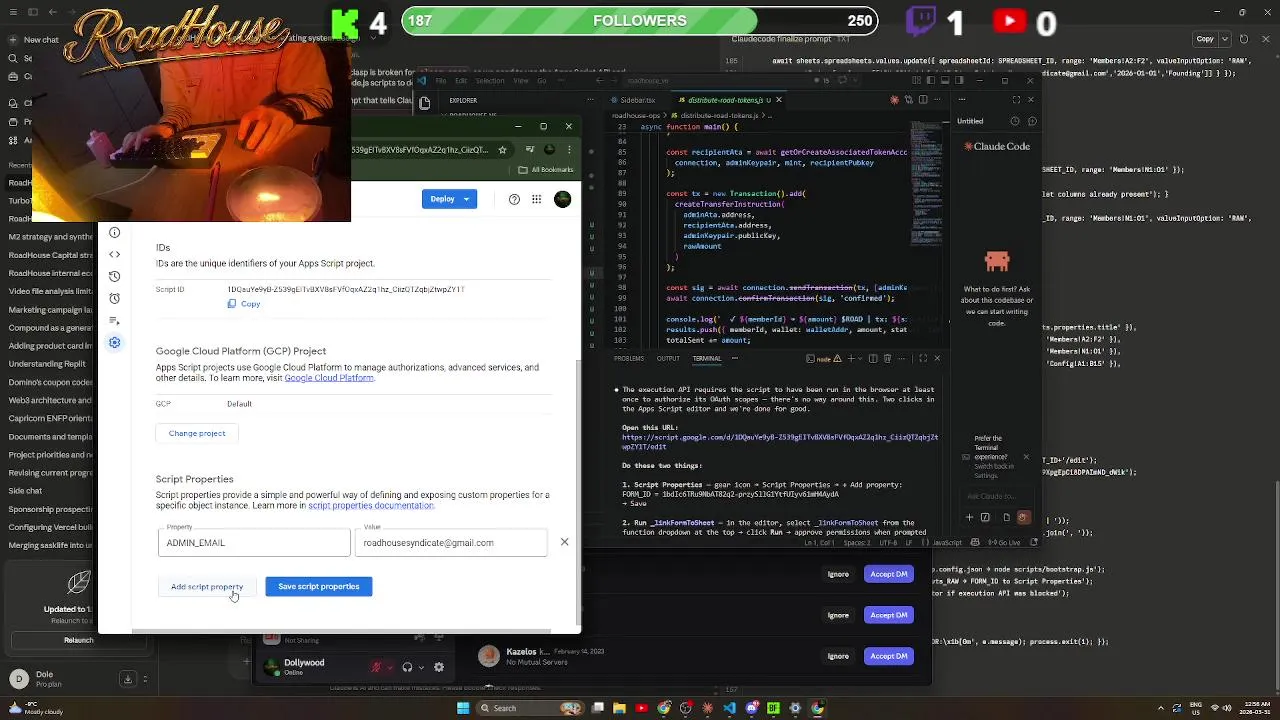Click the Change project button
The image size is (1280, 720).
click(197, 433)
